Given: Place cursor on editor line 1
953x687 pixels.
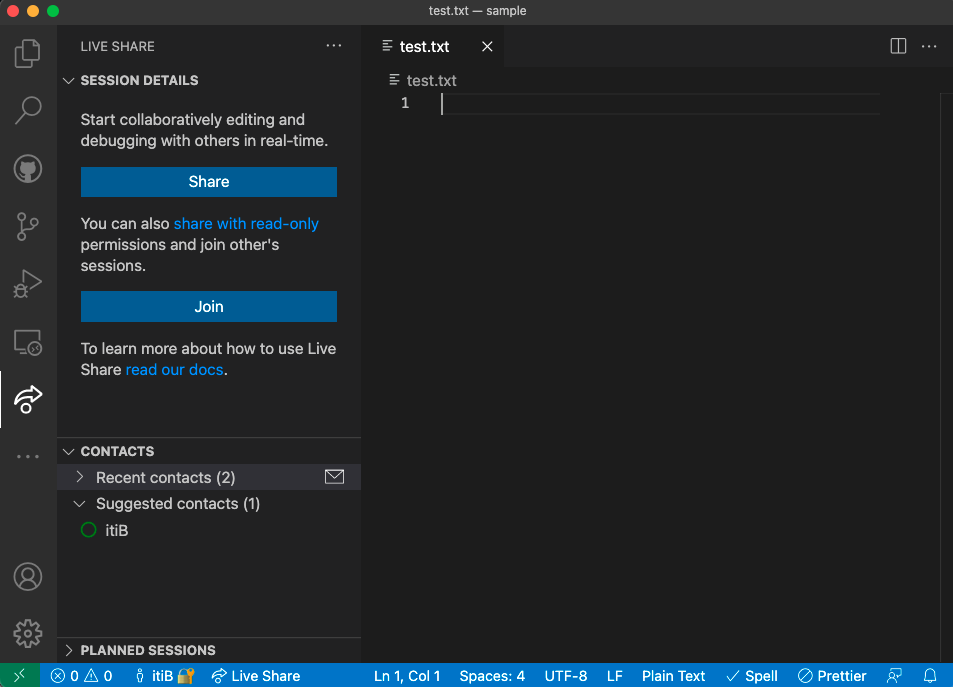Looking at the screenshot, I should click(x=660, y=103).
